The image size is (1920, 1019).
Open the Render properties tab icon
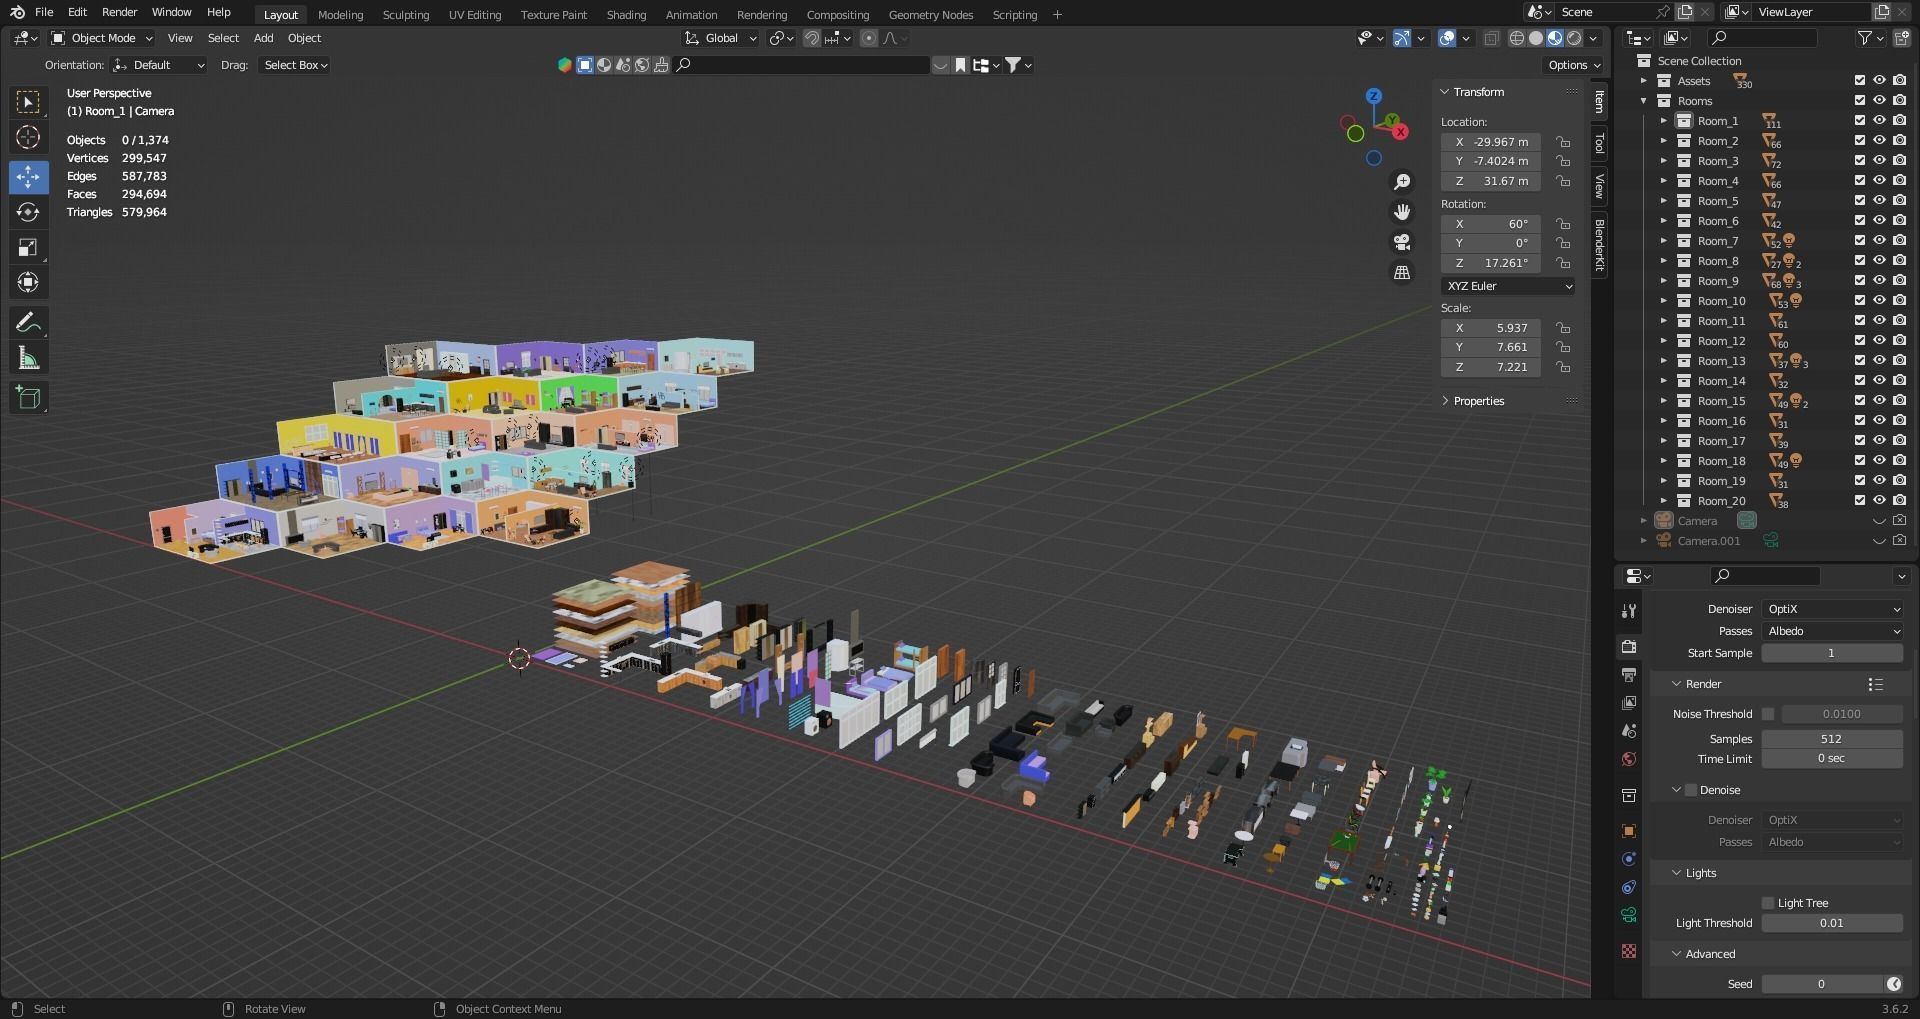click(x=1629, y=646)
